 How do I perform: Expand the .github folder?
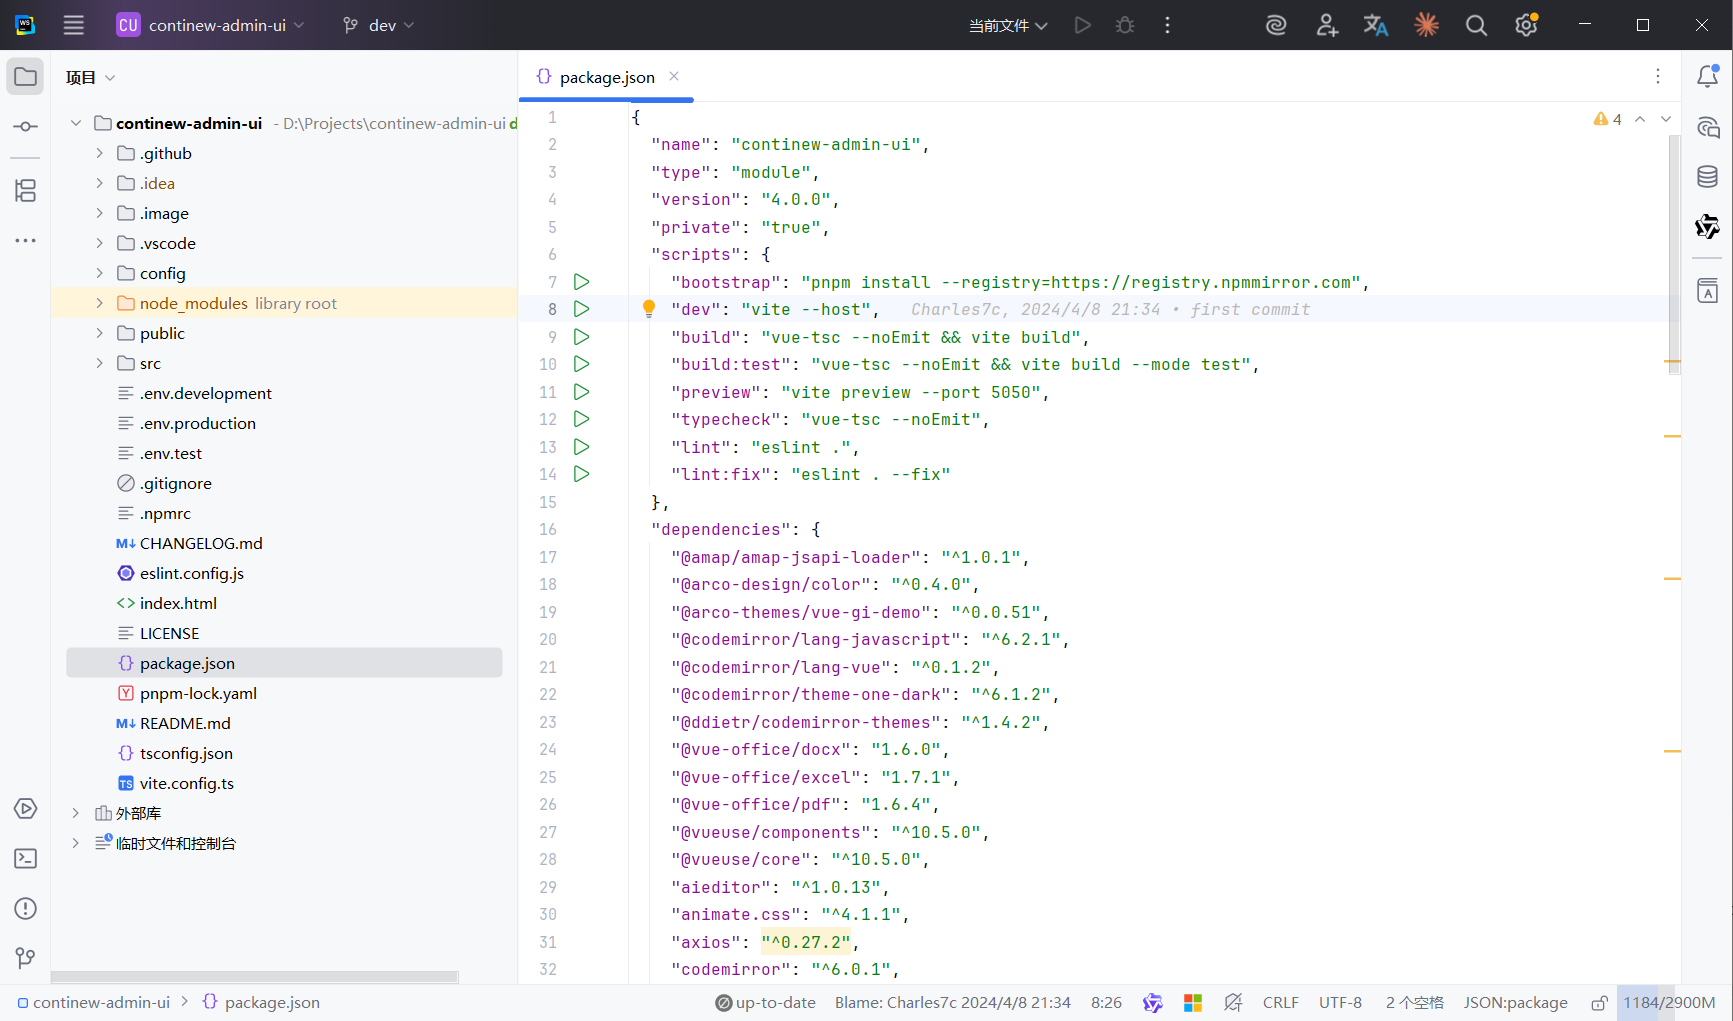tap(99, 153)
